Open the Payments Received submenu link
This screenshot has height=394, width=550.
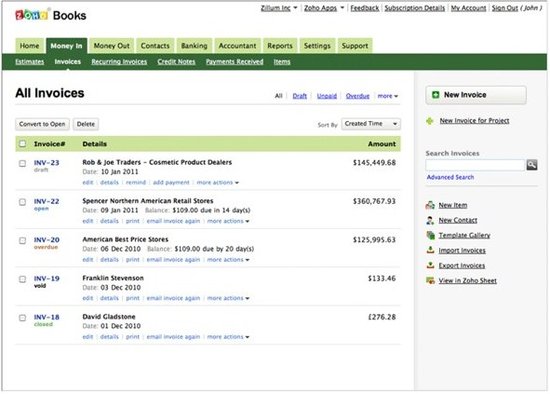(234, 62)
